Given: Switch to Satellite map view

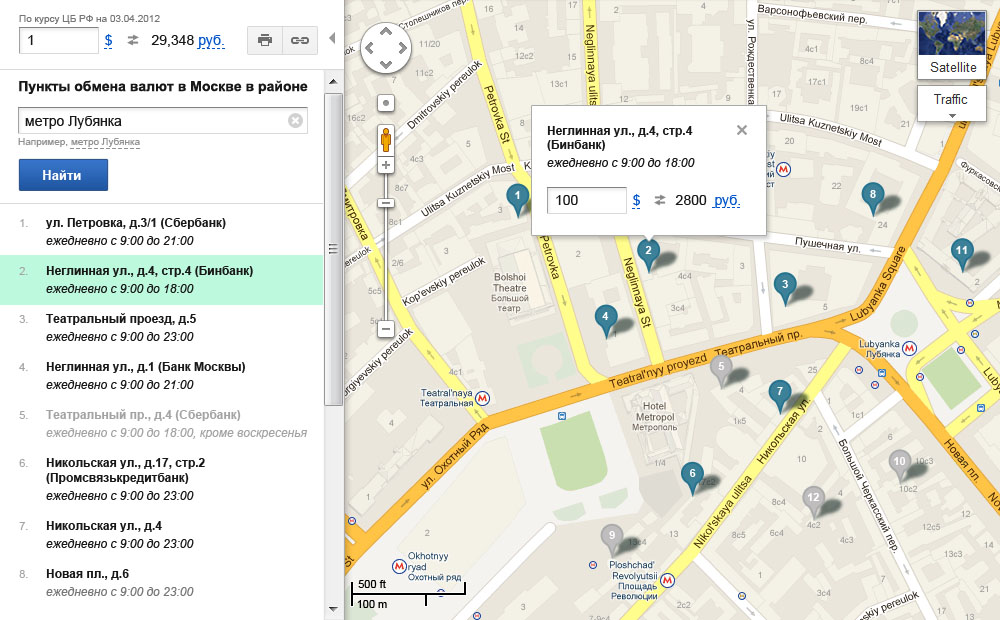Looking at the screenshot, I should click(952, 45).
